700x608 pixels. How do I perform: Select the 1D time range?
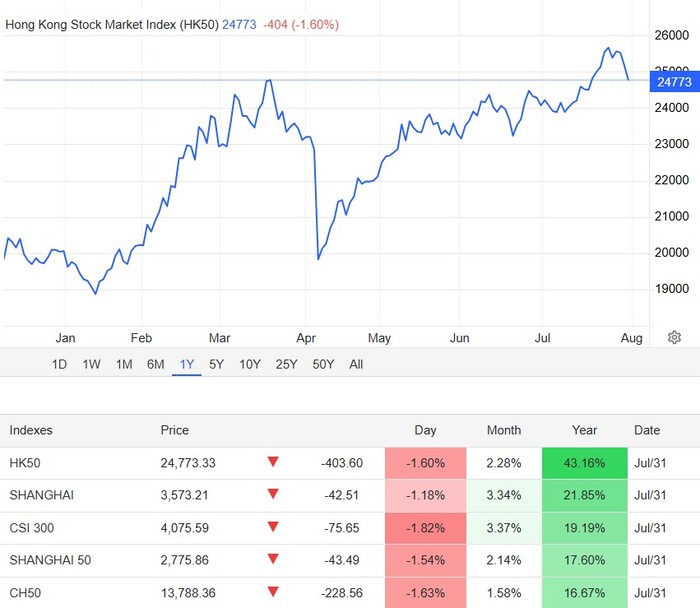59,365
